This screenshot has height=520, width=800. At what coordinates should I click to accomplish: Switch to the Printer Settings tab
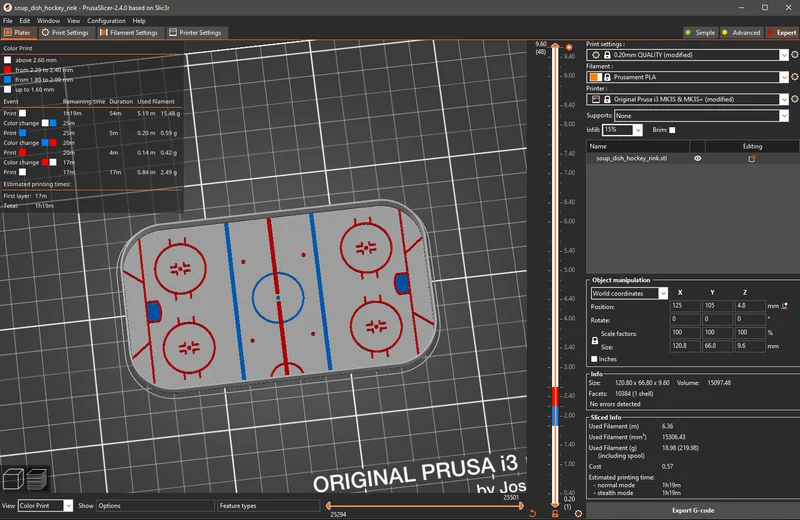click(195, 33)
